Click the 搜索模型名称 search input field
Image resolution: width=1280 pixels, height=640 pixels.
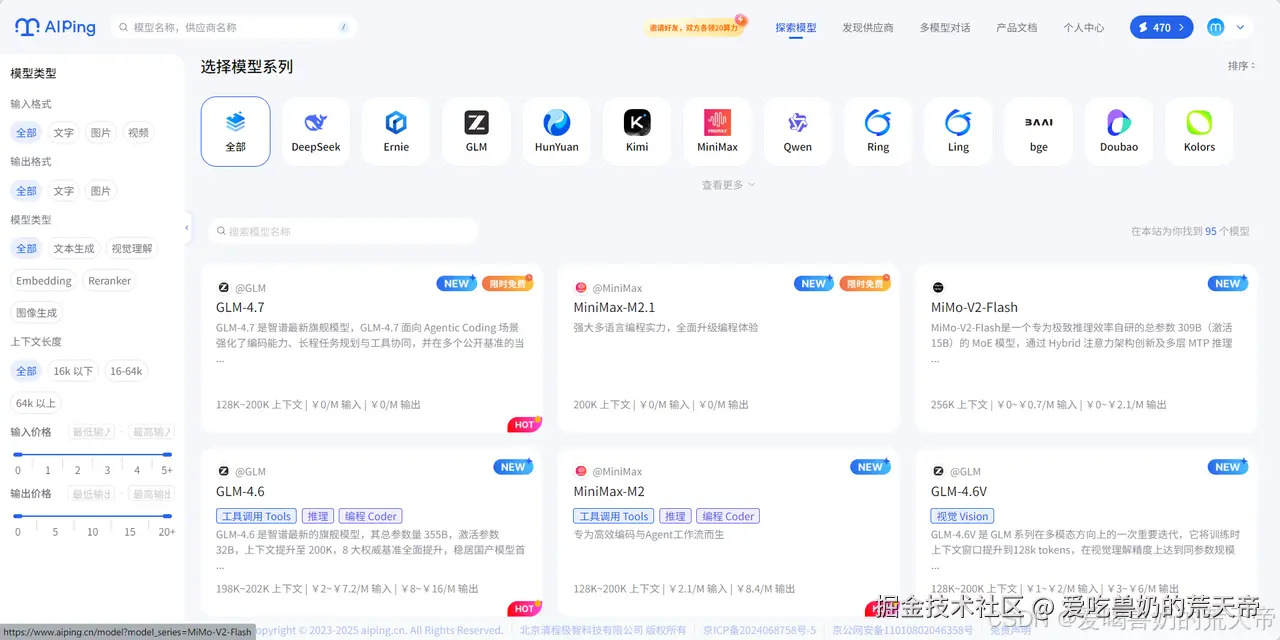point(343,230)
